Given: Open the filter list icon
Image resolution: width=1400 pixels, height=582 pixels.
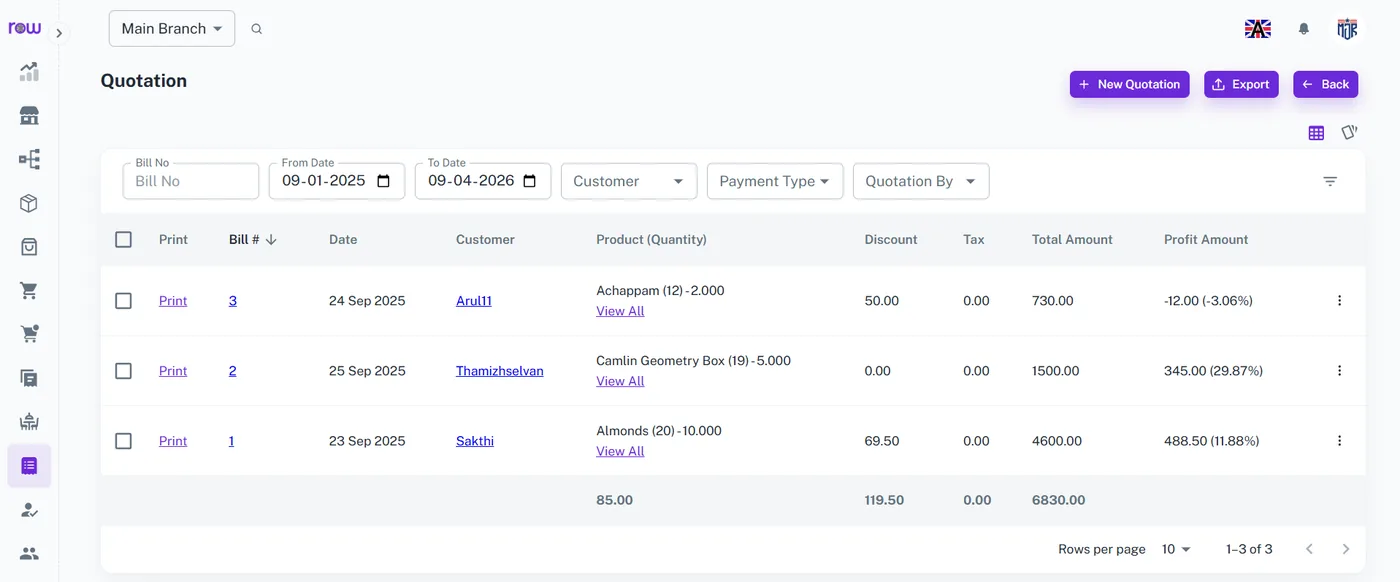Looking at the screenshot, I should coord(1330,181).
